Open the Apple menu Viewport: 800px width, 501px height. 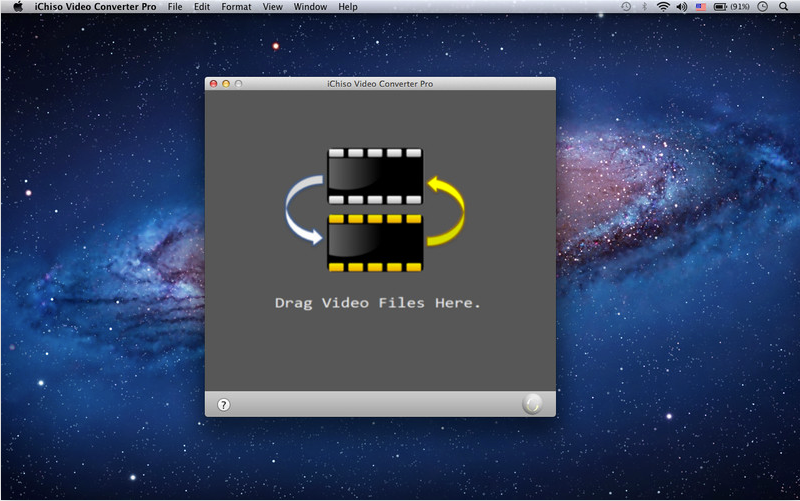click(x=17, y=7)
